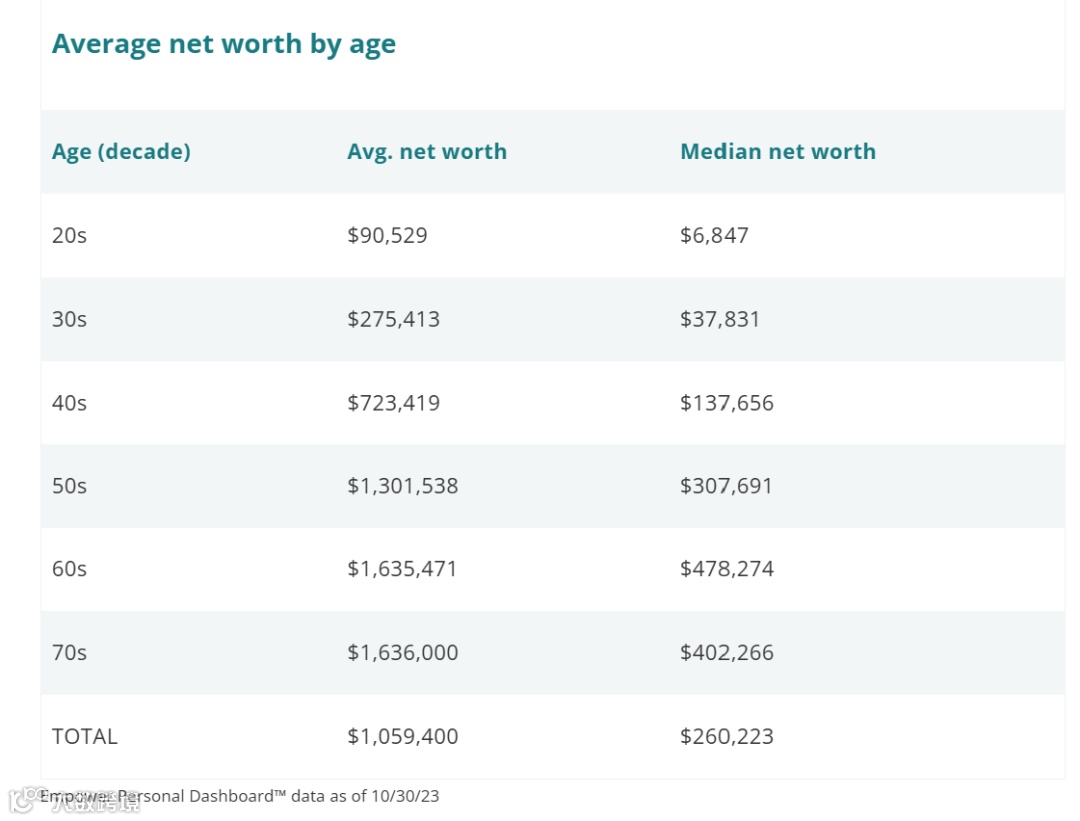
Task: Select the $137,656 median cell
Action: click(x=727, y=403)
